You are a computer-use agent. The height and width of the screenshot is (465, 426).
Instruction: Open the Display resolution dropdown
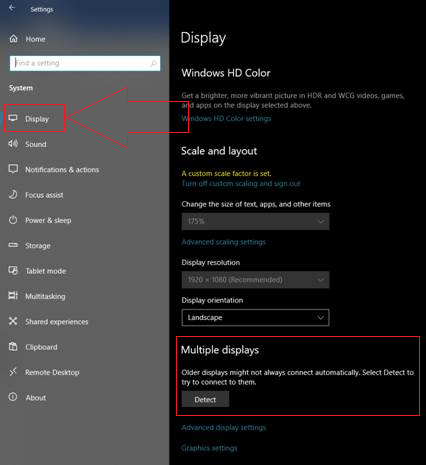coord(255,280)
